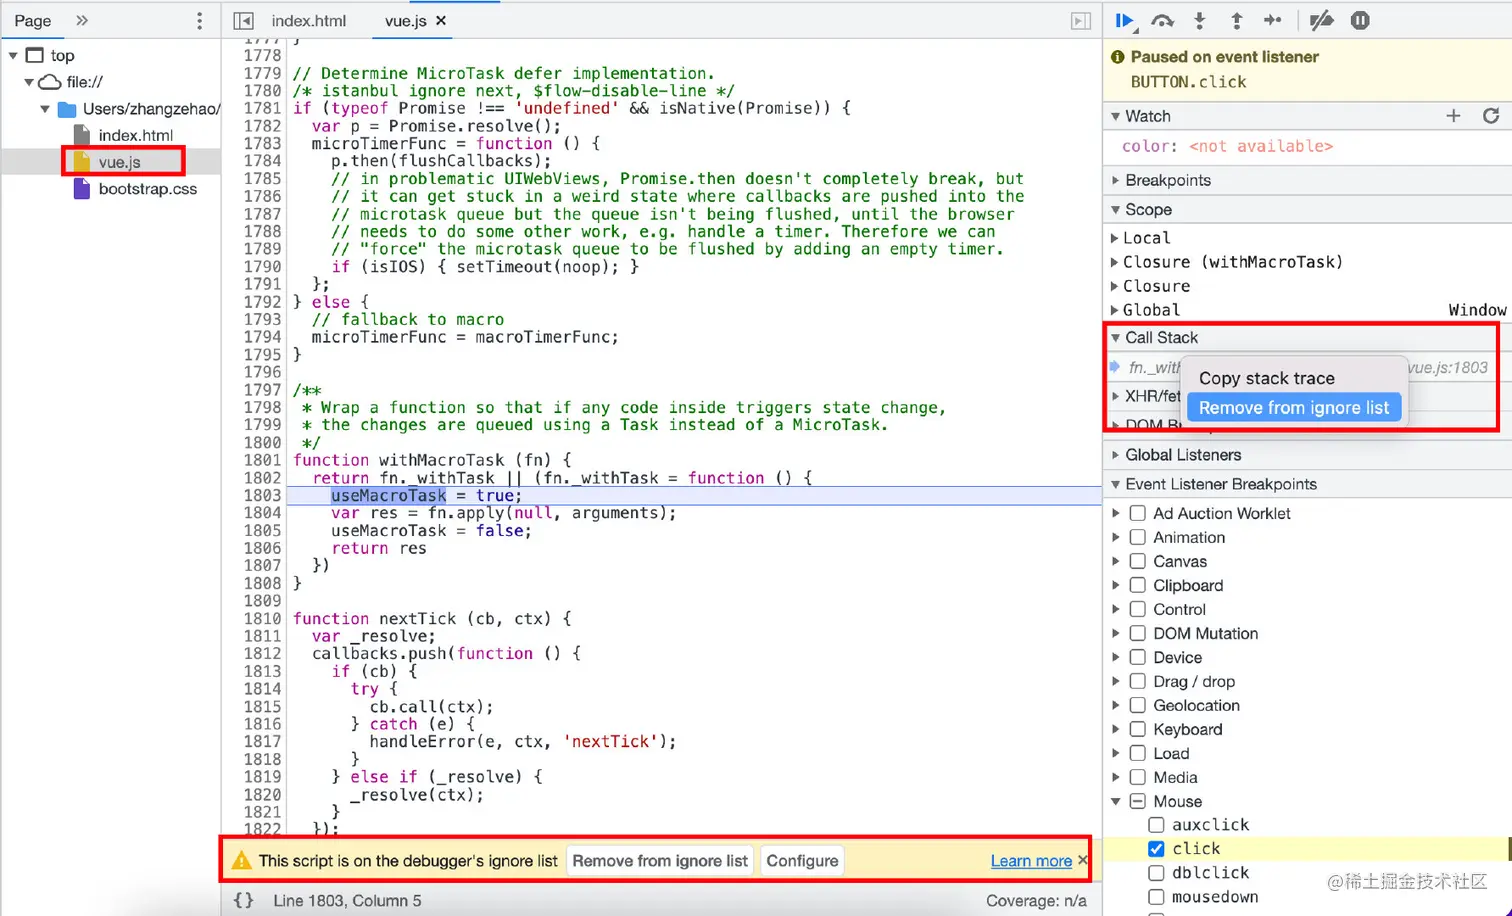Enable DOM Mutation event breakpoints
Screen dimensions: 1512x916
tap(1137, 633)
